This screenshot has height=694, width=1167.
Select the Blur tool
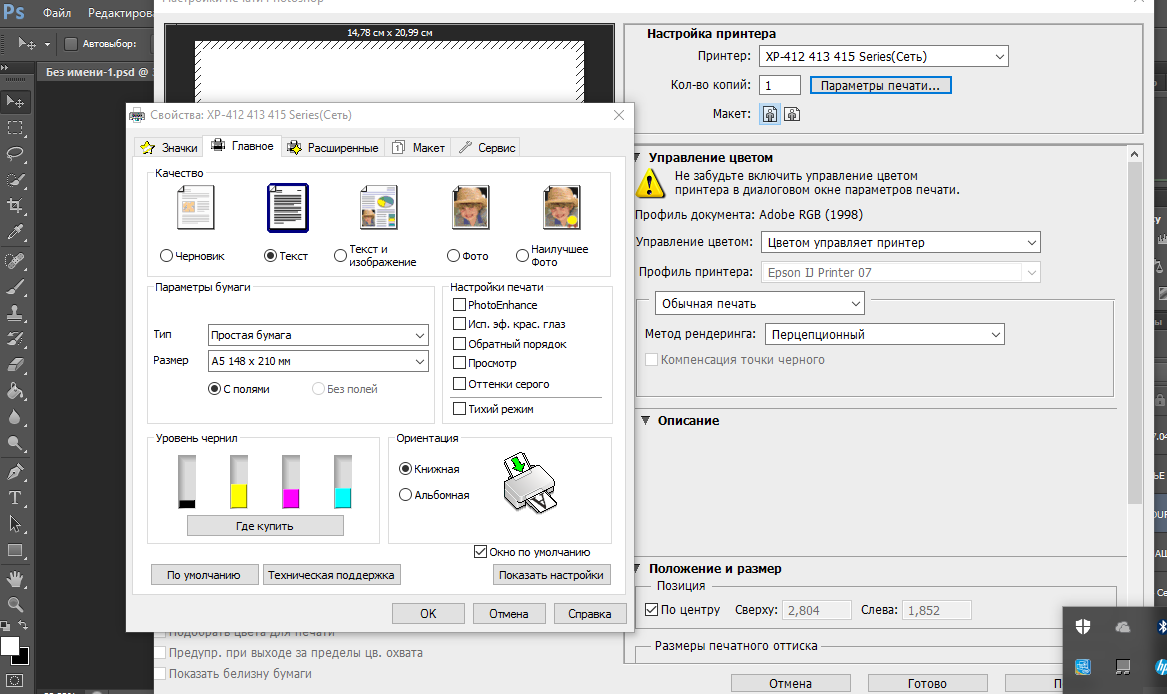[15, 418]
